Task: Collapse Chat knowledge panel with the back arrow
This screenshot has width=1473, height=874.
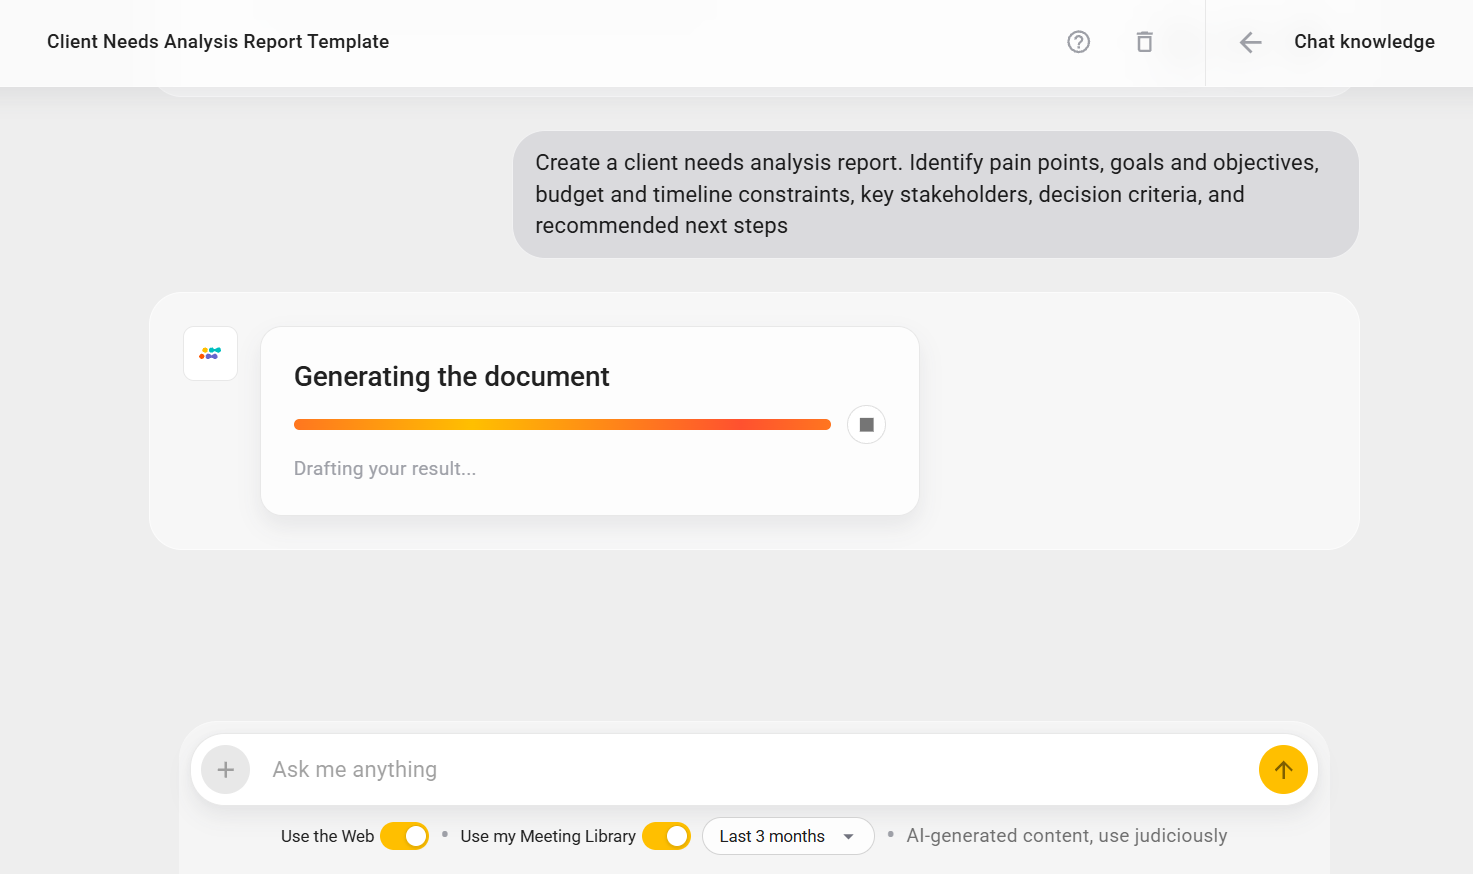Action: pyautogui.click(x=1250, y=42)
